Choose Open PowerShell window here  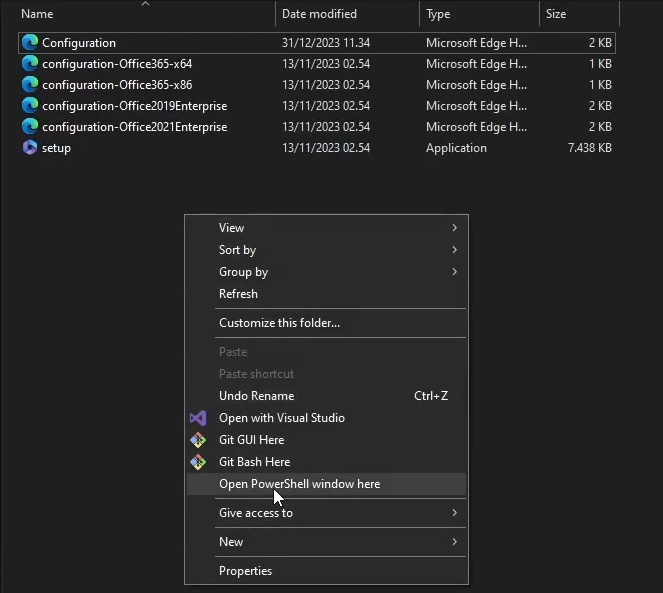(299, 484)
